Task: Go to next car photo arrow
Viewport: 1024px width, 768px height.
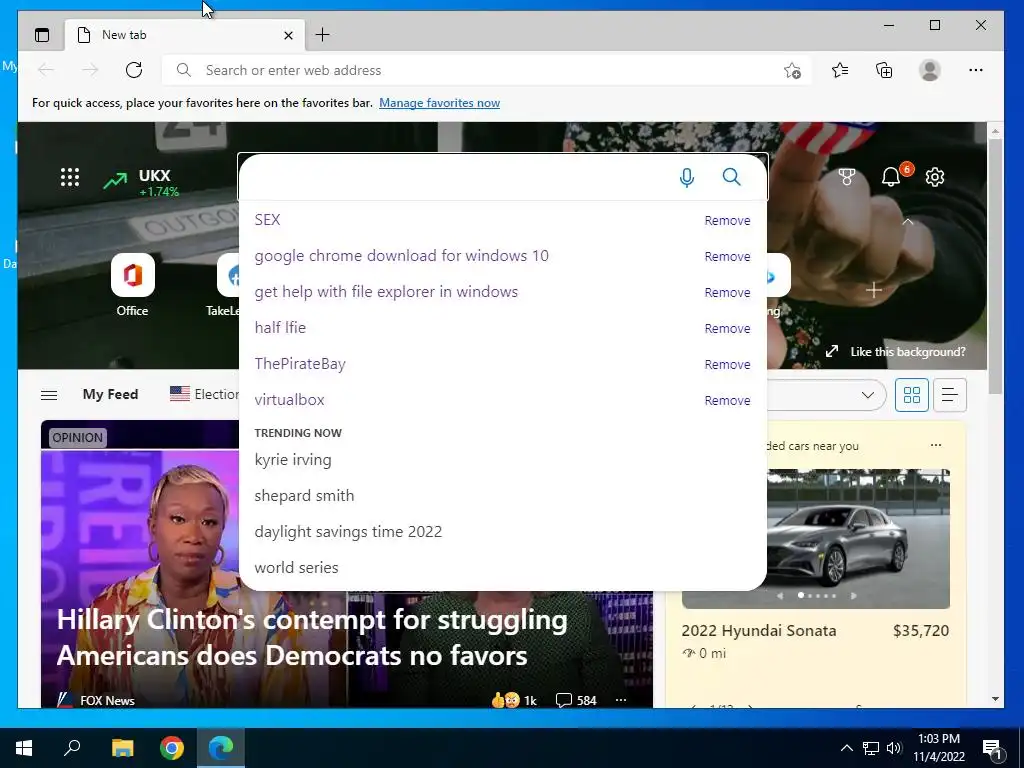Action: tap(854, 596)
